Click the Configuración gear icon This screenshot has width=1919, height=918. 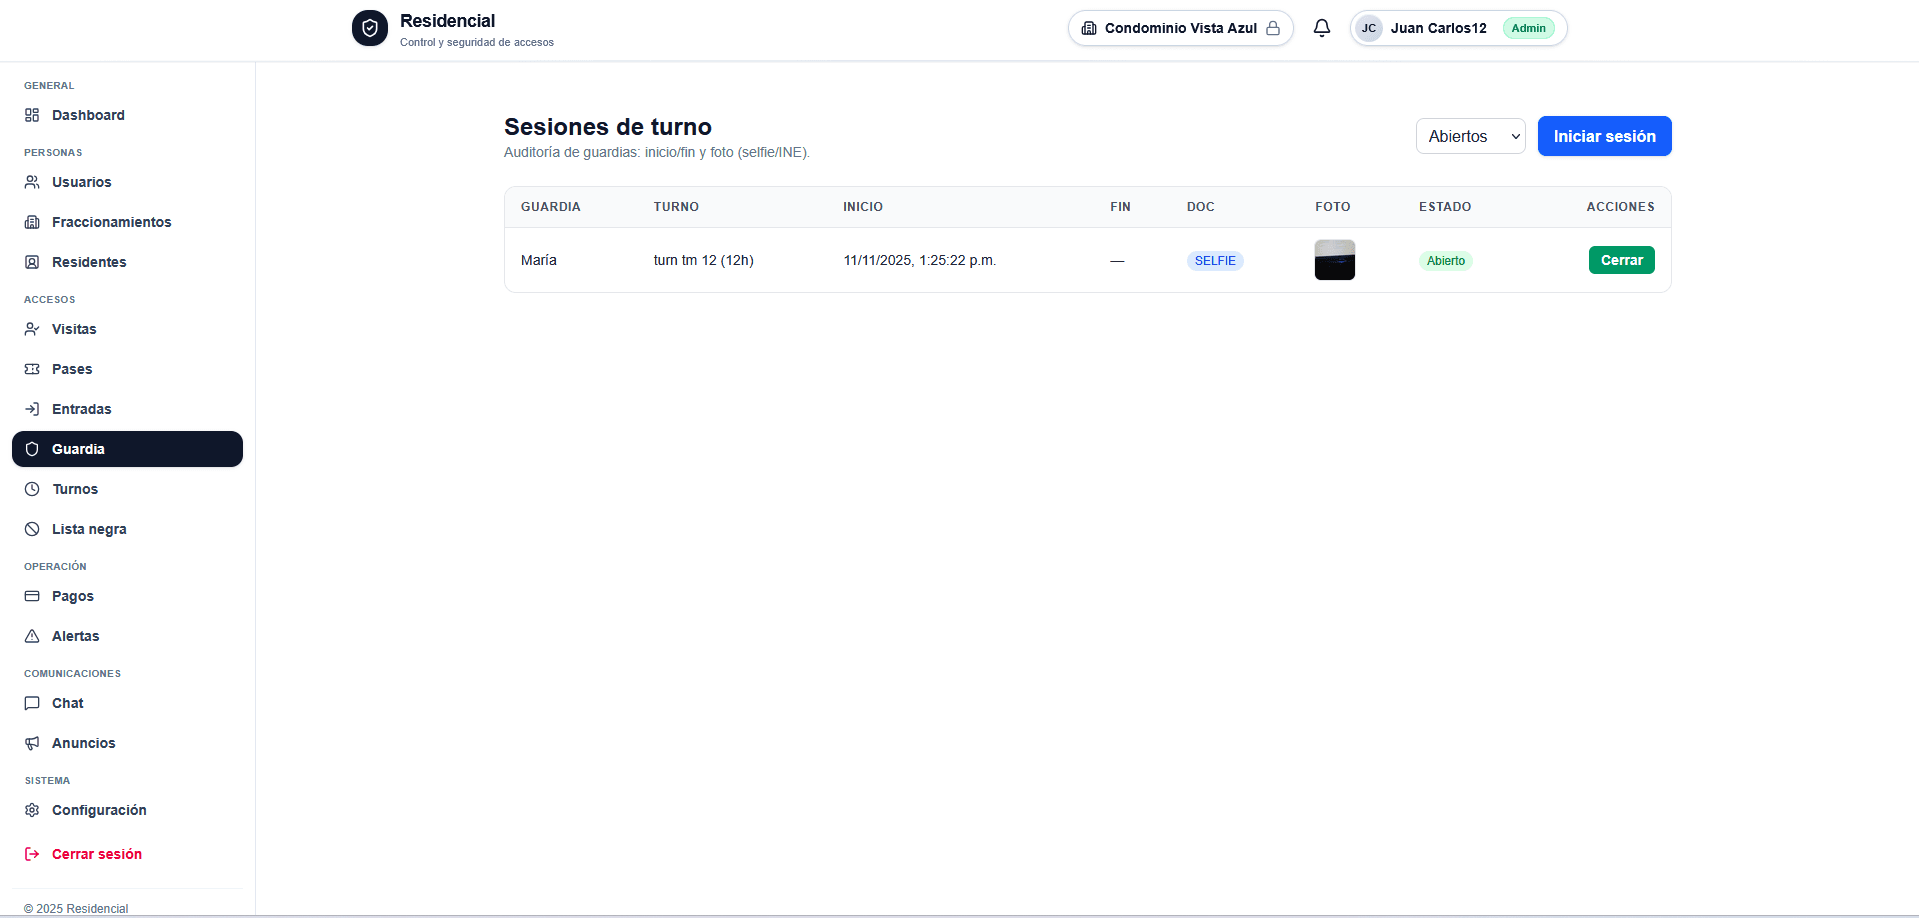tap(32, 810)
